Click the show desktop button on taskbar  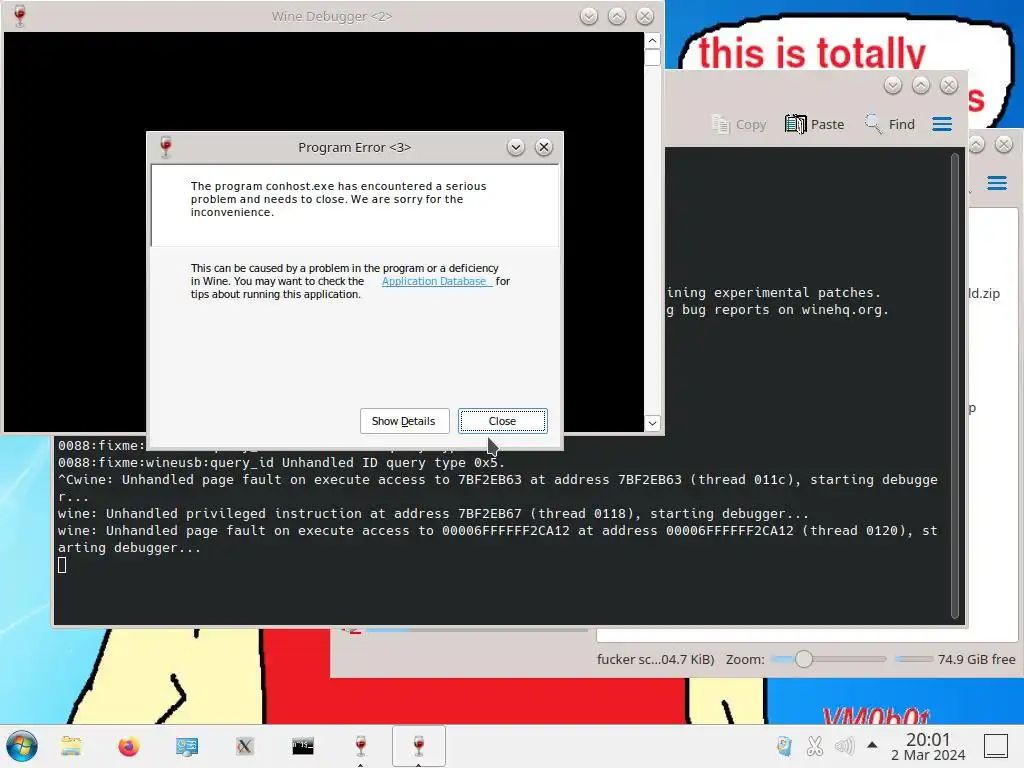tap(997, 746)
